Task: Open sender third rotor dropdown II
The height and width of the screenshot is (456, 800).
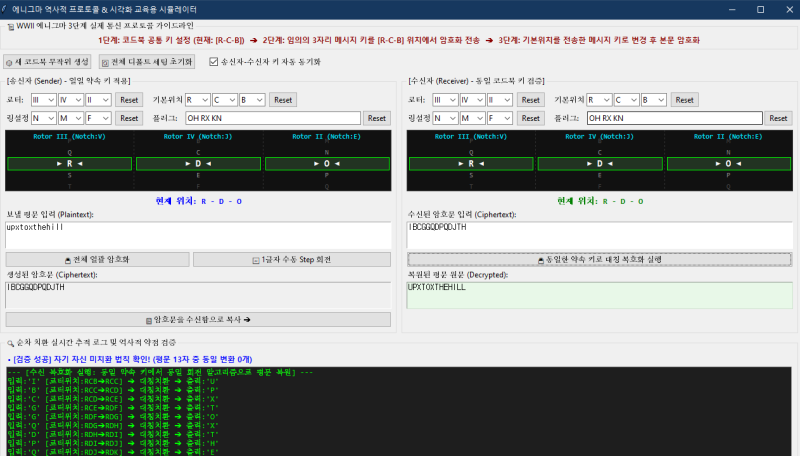Action: (x=98, y=100)
